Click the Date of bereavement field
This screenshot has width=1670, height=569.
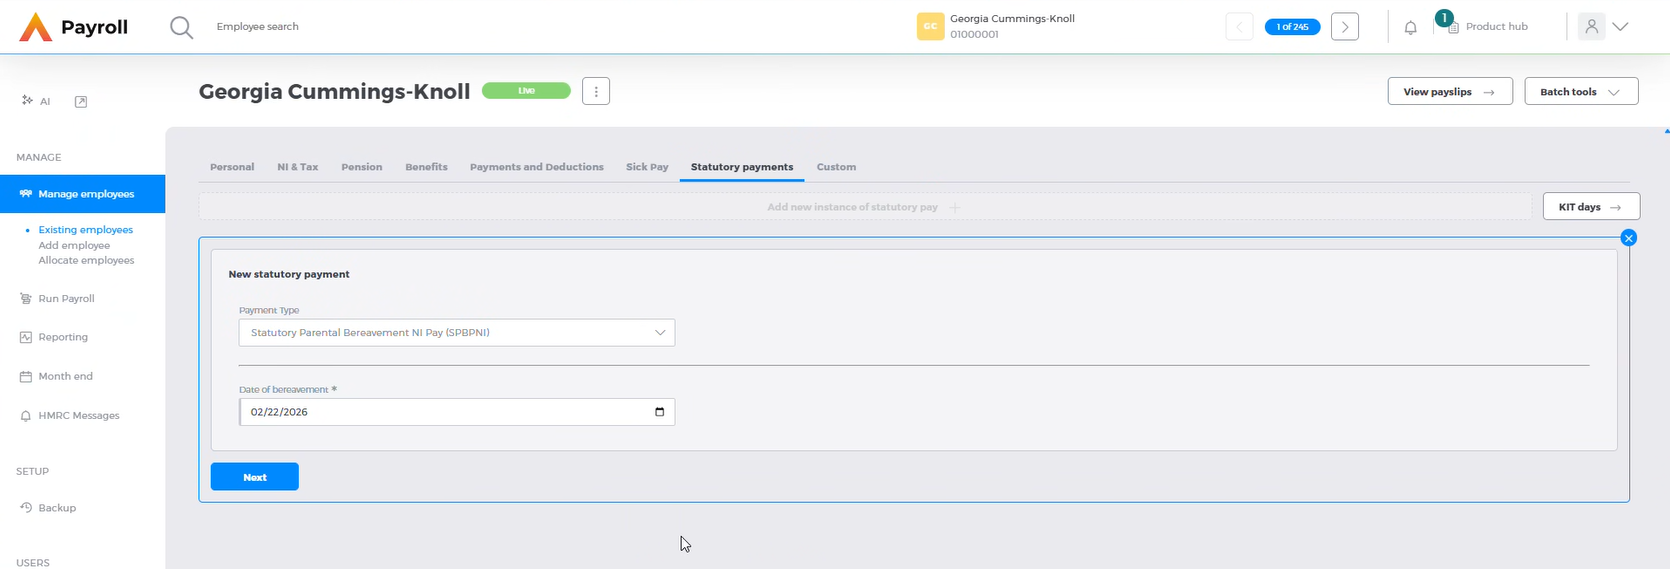click(457, 412)
